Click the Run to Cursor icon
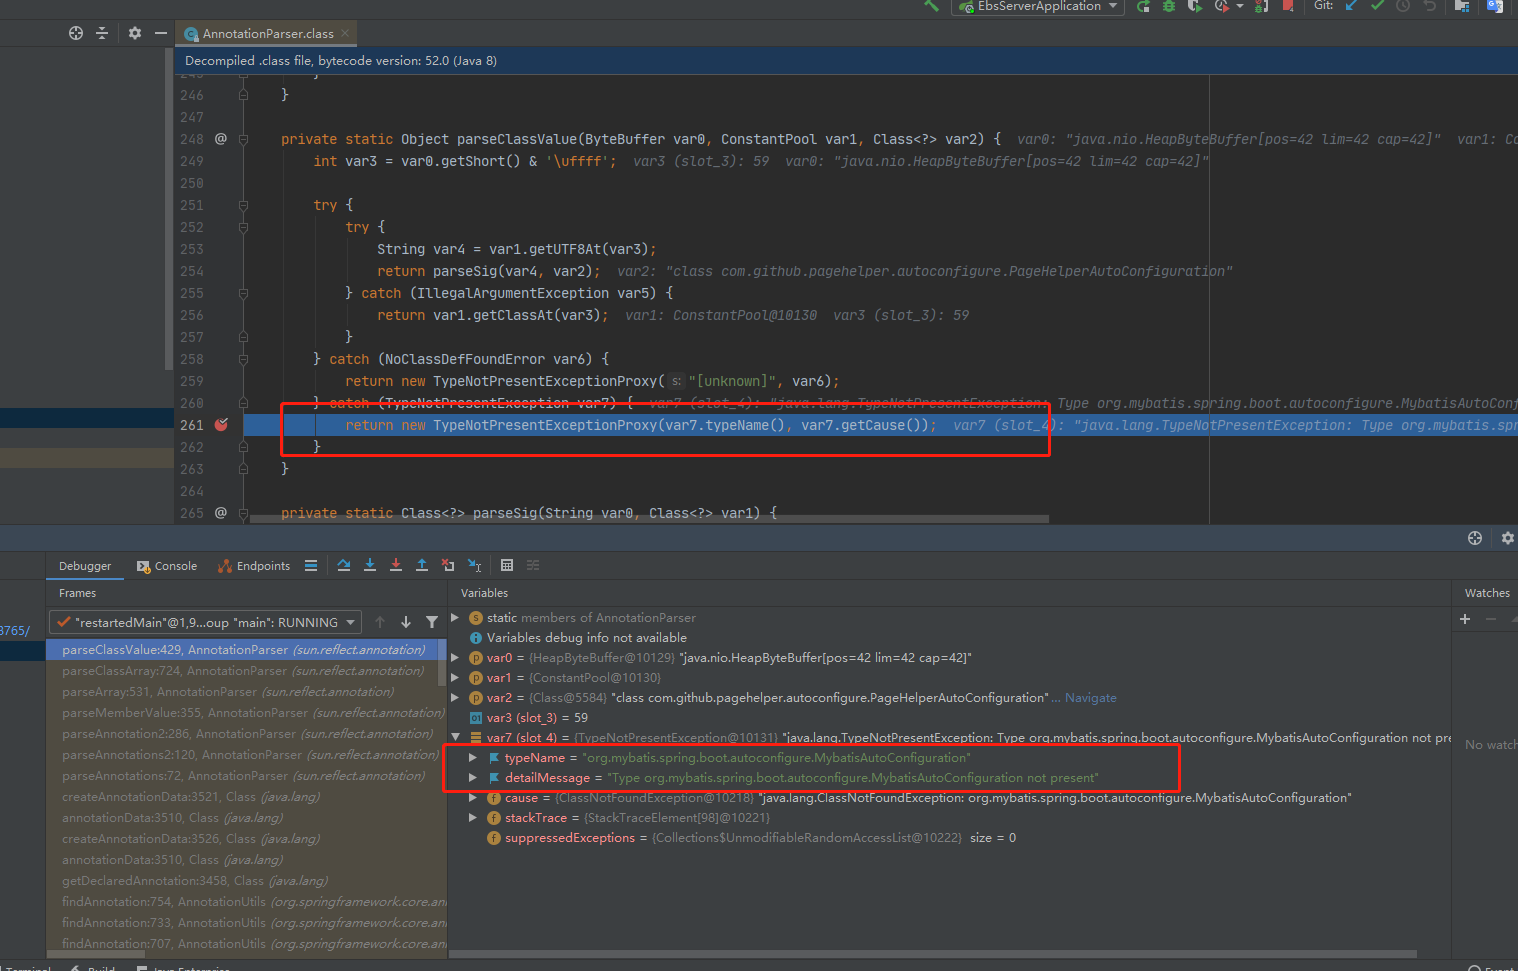 (475, 566)
